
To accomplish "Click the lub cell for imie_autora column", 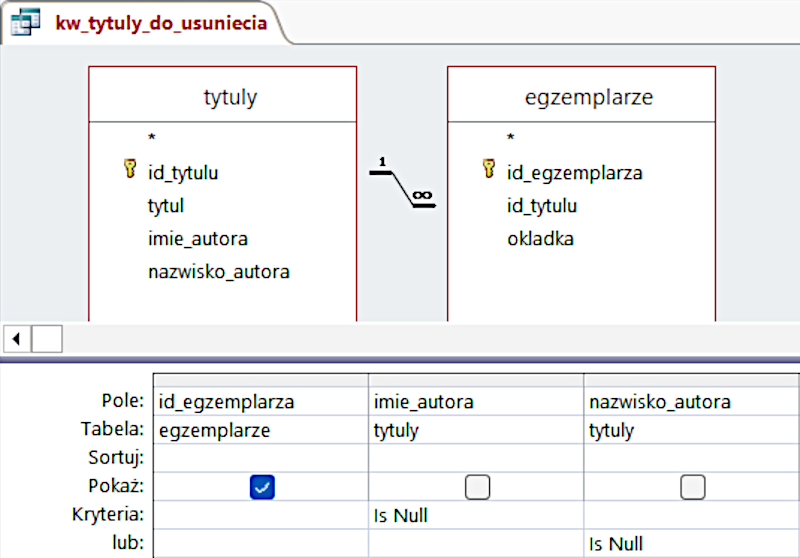I will pyautogui.click(x=476, y=544).
